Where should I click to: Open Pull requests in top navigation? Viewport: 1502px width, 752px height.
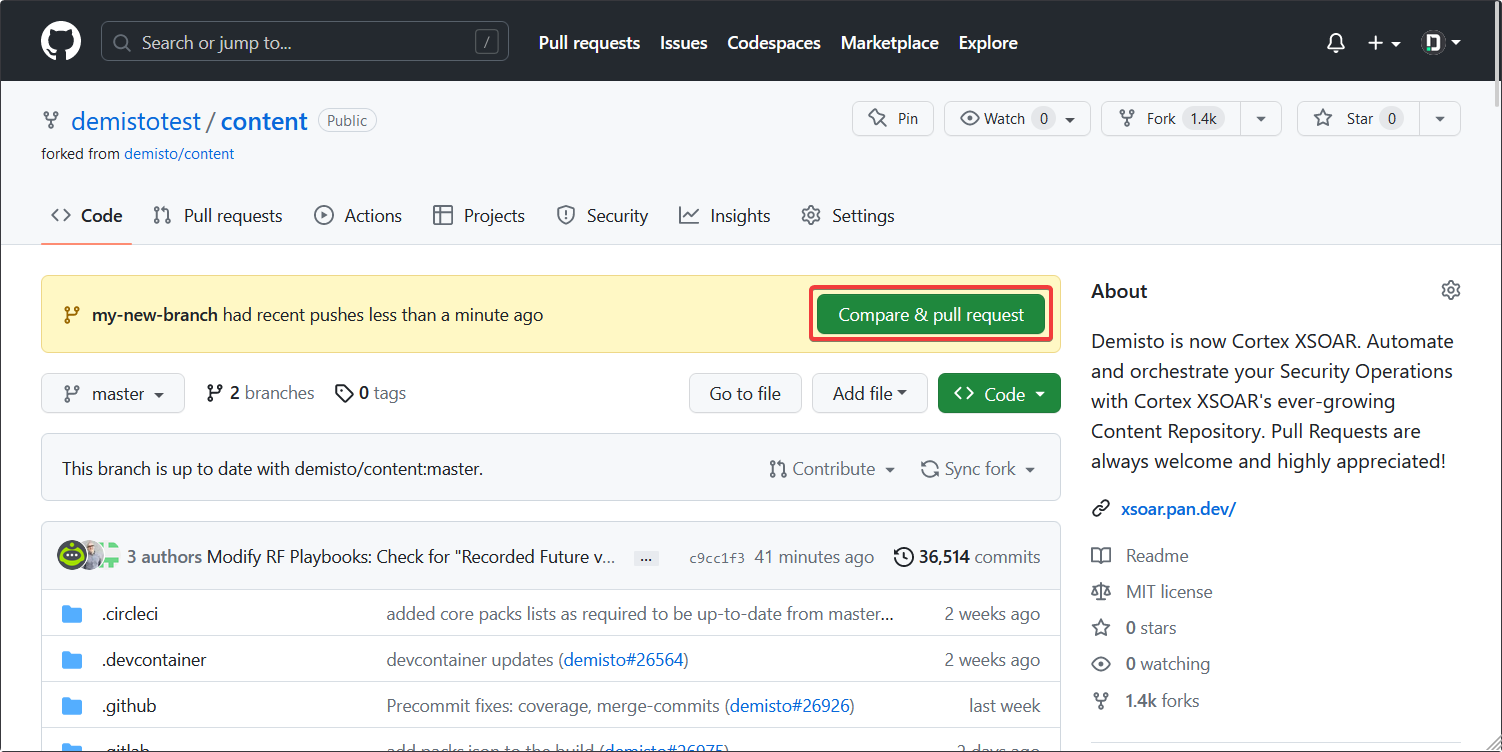pos(589,43)
